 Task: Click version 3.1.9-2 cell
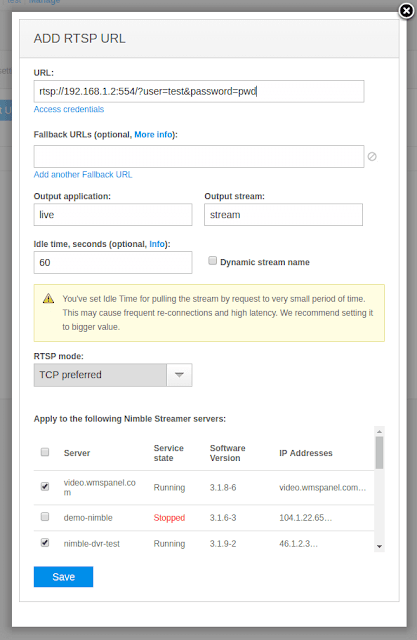pos(223,544)
